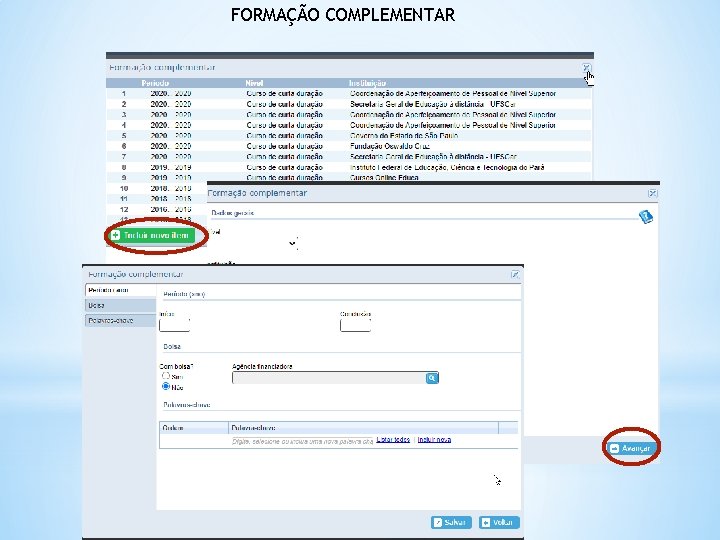Open the blue help book icon
Viewport: 720px width, 540px height.
coord(646,217)
